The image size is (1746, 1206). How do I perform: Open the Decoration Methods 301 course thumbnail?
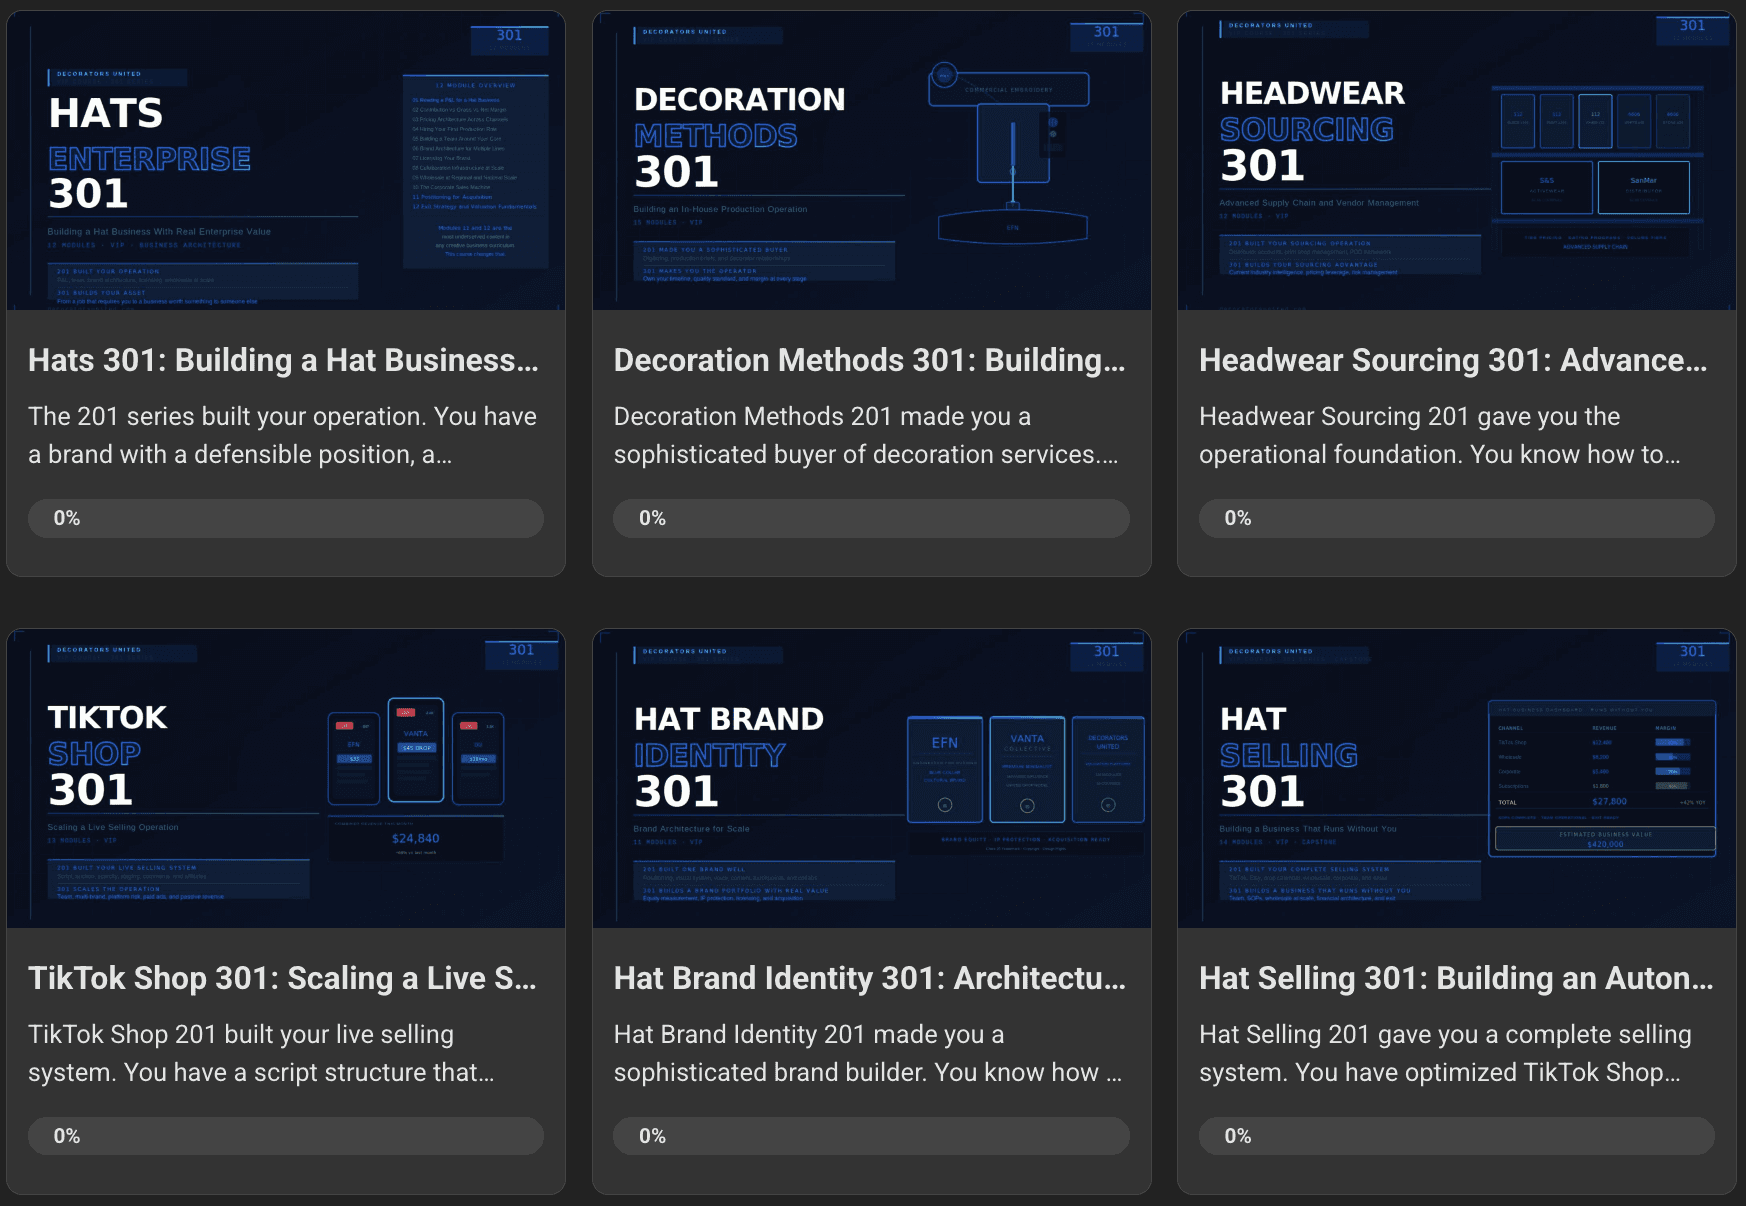[872, 161]
